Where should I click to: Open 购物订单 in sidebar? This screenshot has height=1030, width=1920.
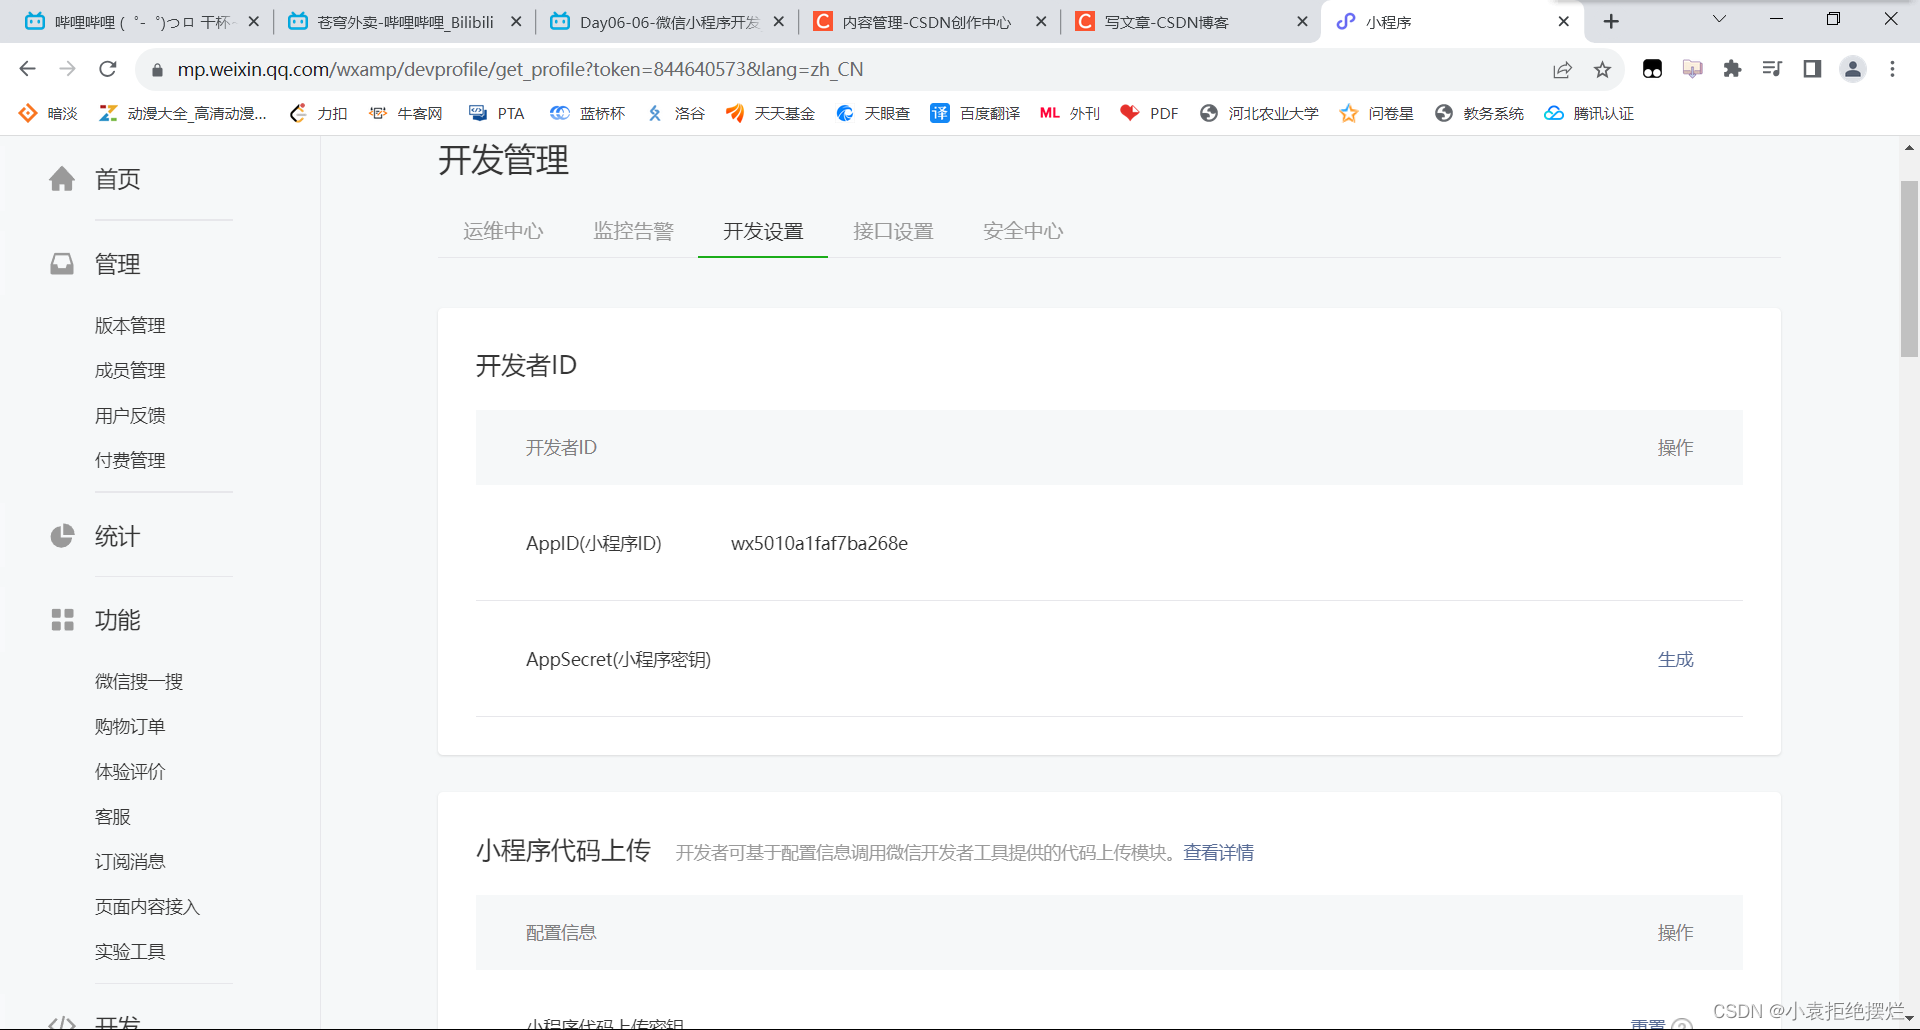130,727
